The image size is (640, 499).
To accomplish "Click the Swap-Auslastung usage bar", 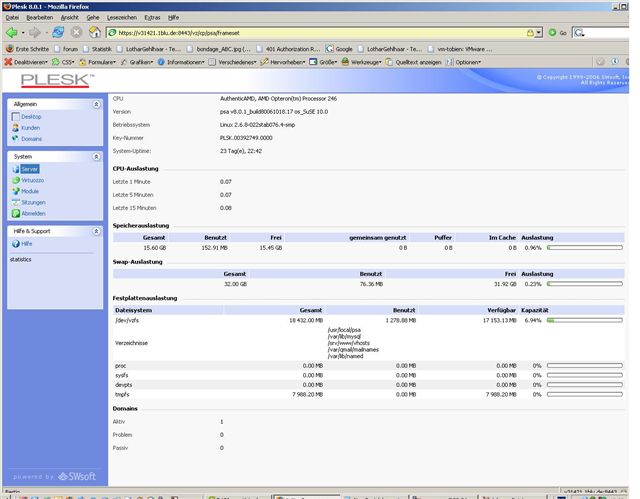I will [584, 284].
